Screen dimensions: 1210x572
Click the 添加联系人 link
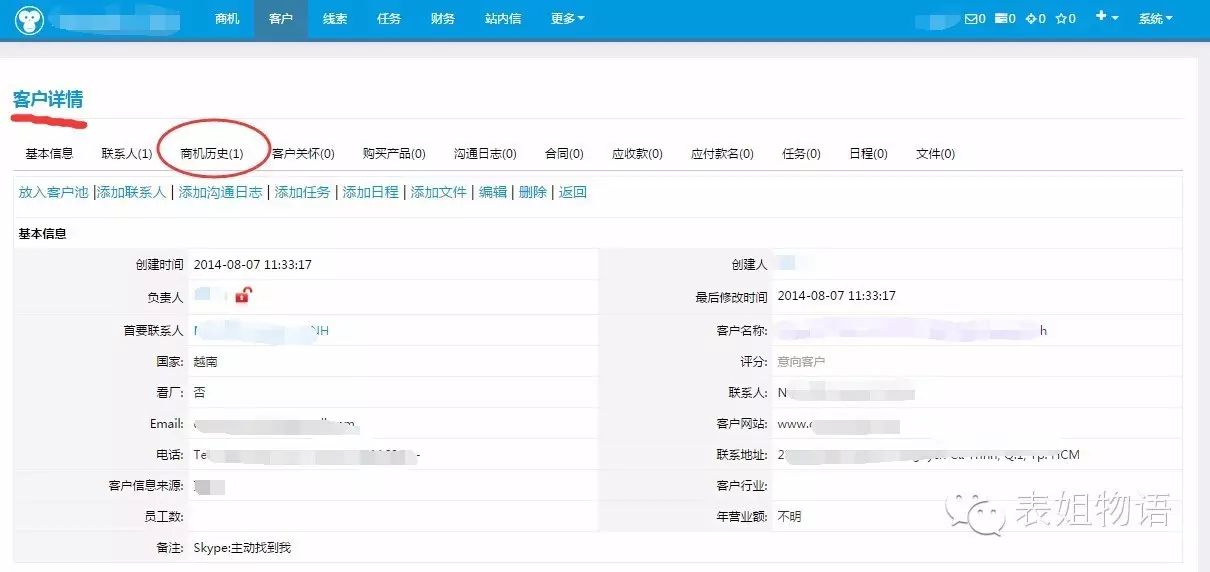[x=131, y=192]
